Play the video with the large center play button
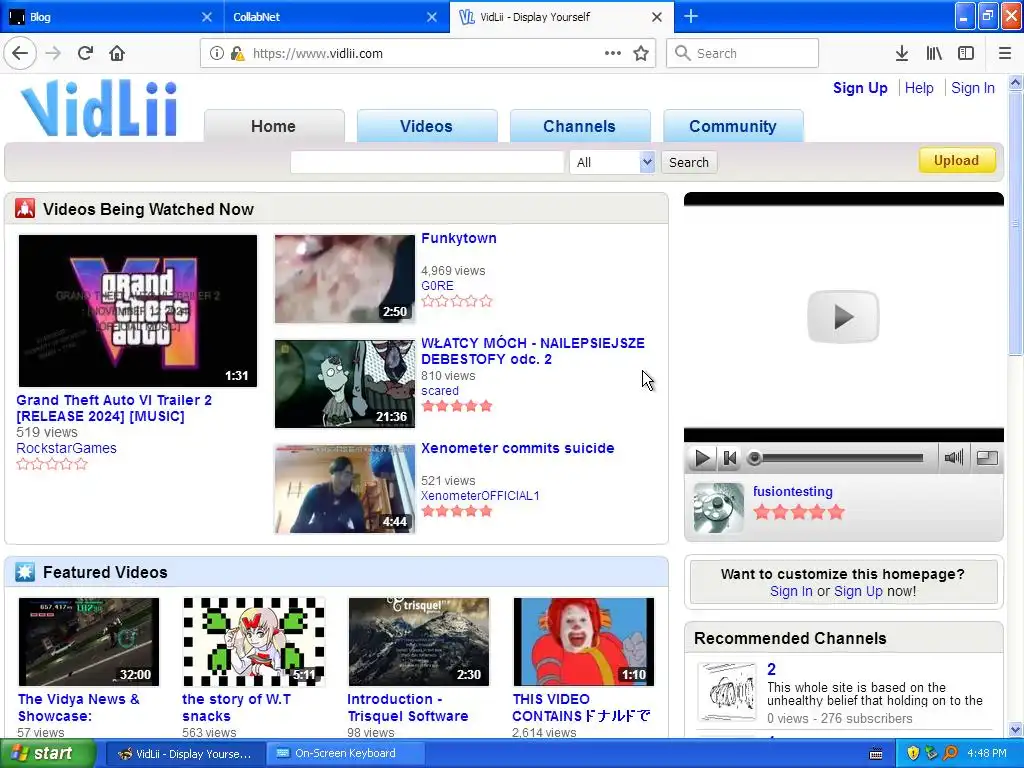Viewport: 1024px width, 768px height. pyautogui.click(x=843, y=317)
